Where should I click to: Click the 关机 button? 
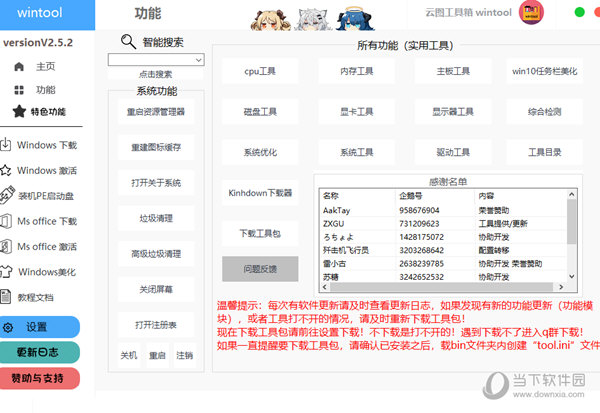(129, 356)
